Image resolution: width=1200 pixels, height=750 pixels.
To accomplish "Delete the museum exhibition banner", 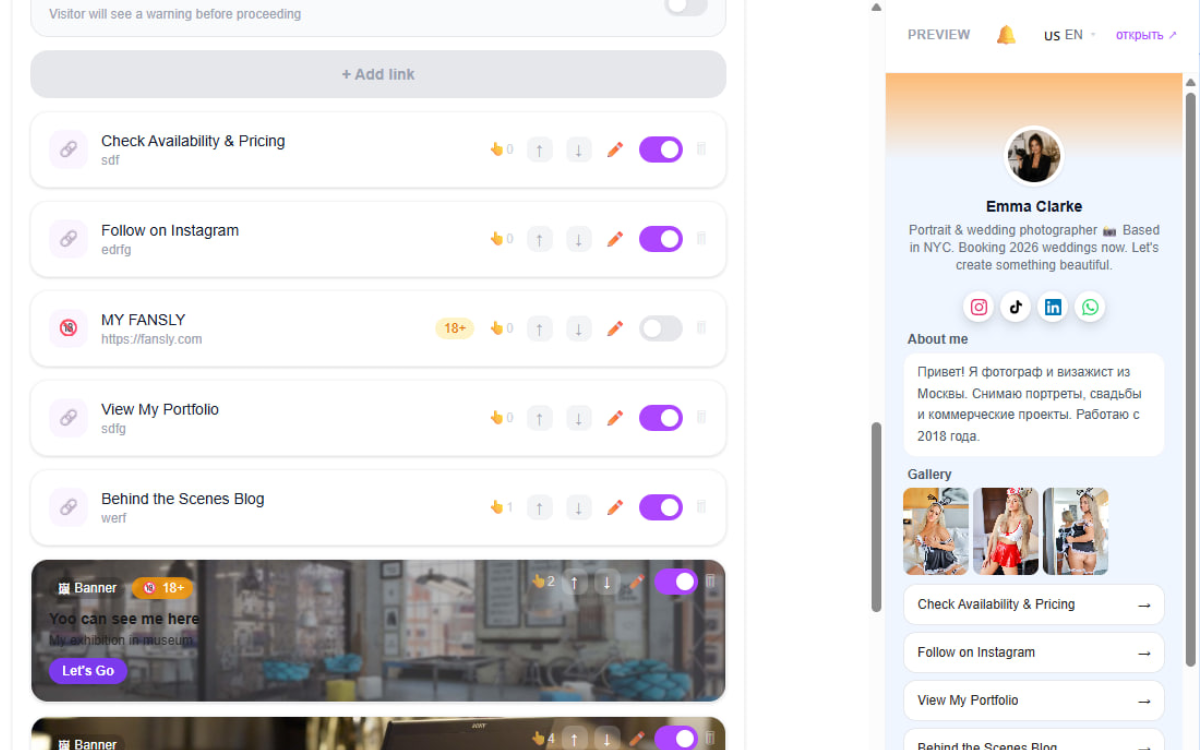I will coord(710,581).
